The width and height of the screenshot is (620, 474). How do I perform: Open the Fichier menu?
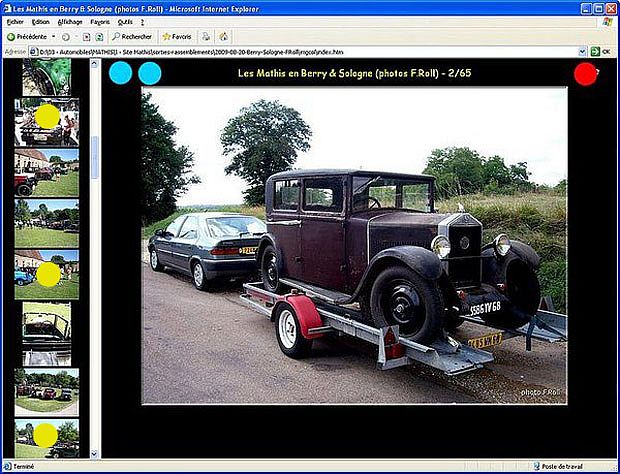[15, 21]
